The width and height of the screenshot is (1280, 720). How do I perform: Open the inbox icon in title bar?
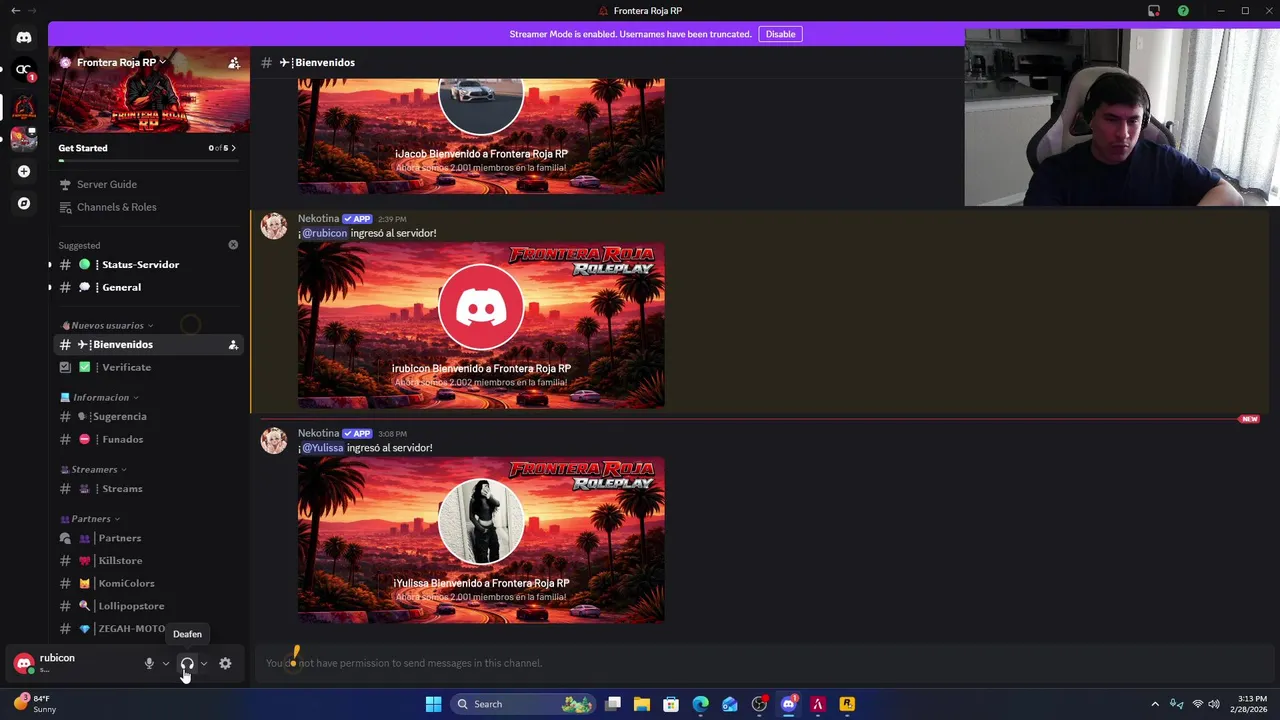(1154, 11)
